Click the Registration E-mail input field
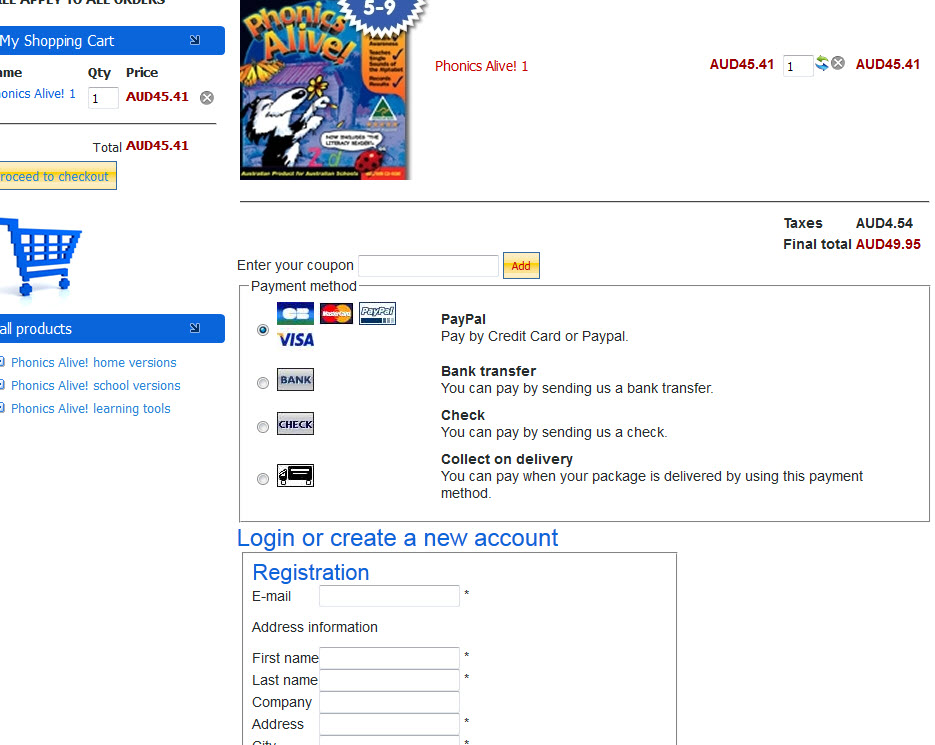This screenshot has width=935, height=745. click(x=389, y=596)
